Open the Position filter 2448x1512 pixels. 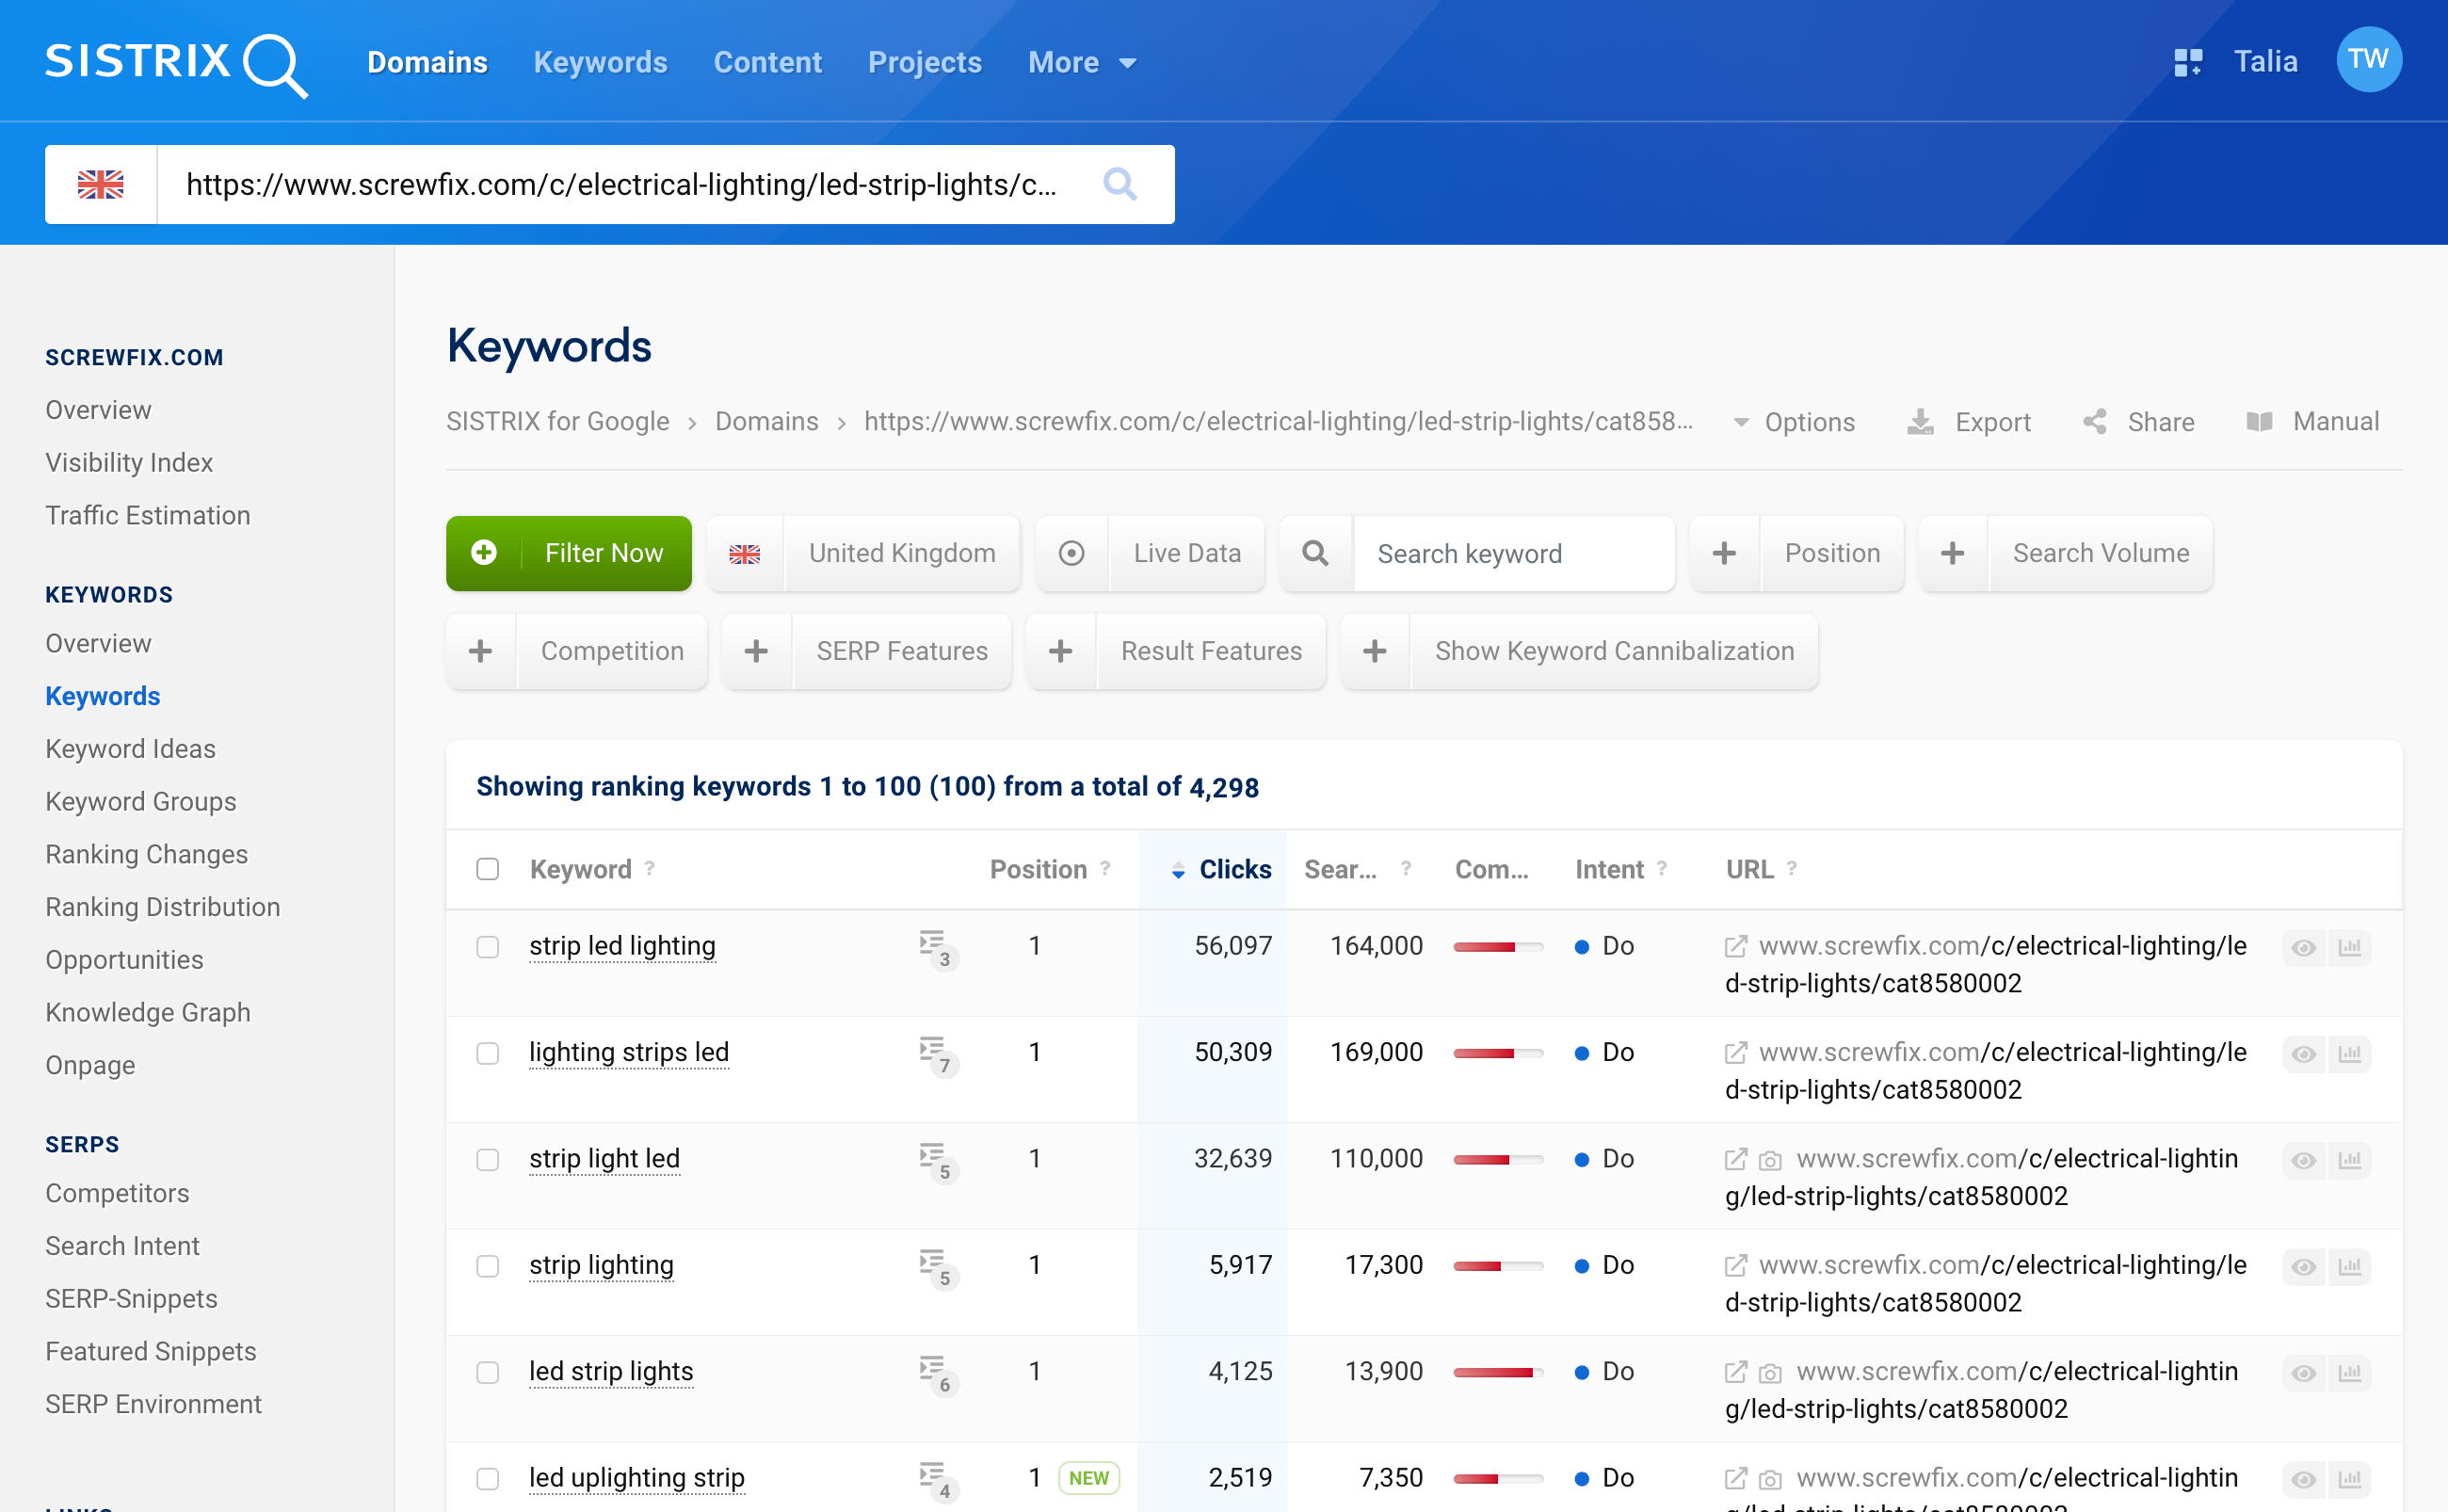1798,553
